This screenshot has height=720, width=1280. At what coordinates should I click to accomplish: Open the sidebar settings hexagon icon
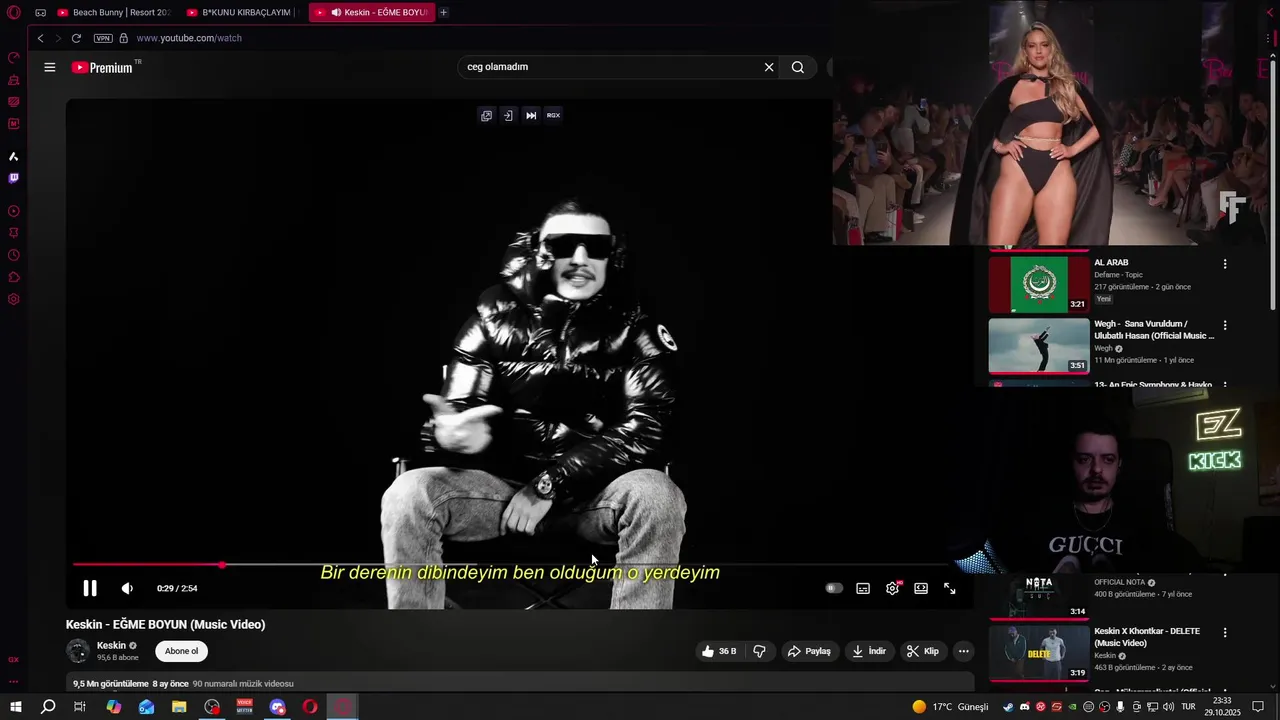pyautogui.click(x=14, y=299)
